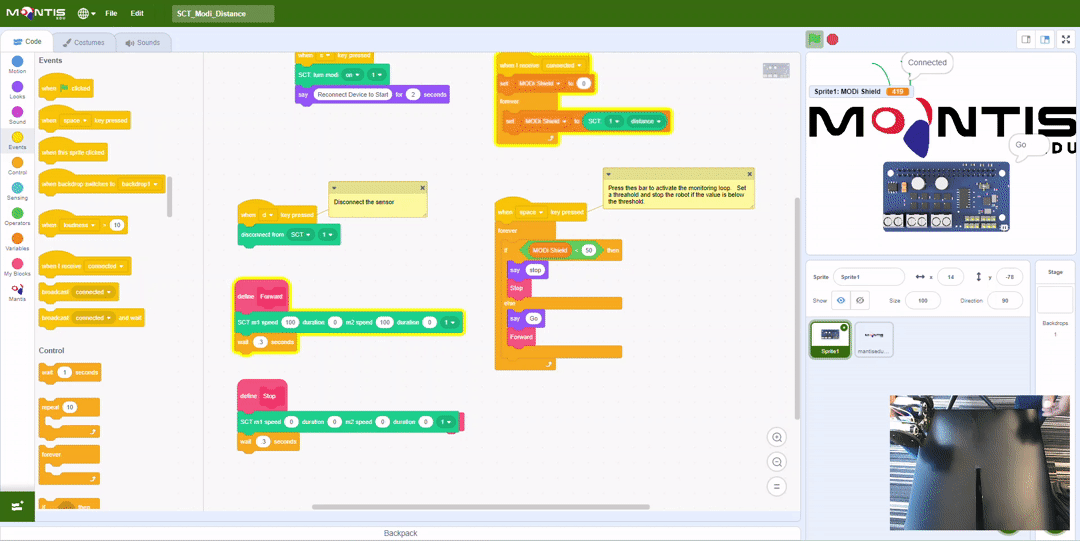Viewport: 1080px width, 541px height.
Task: Zoom in the code workspace
Action: click(777, 437)
